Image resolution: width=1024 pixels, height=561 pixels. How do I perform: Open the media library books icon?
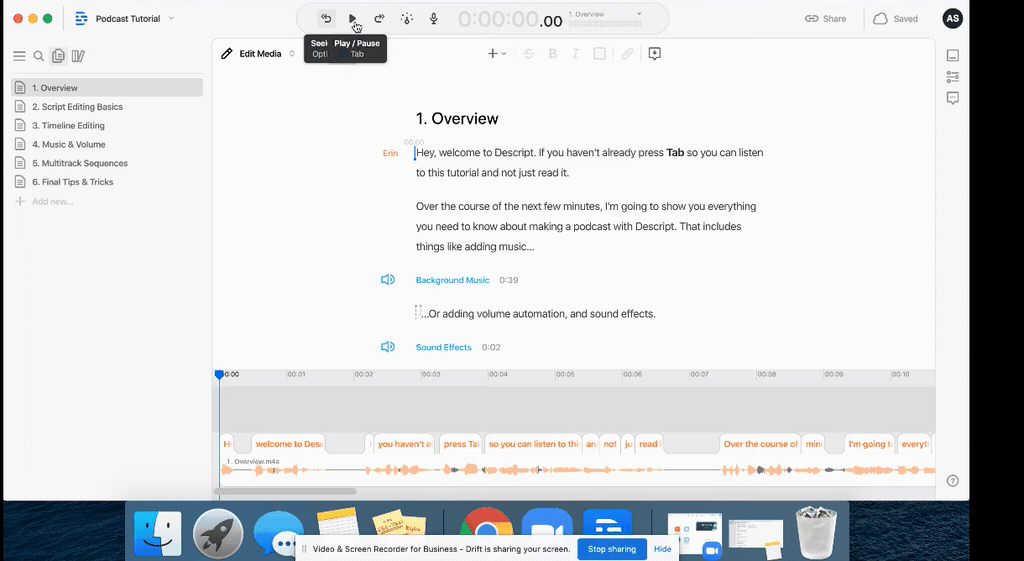78,56
